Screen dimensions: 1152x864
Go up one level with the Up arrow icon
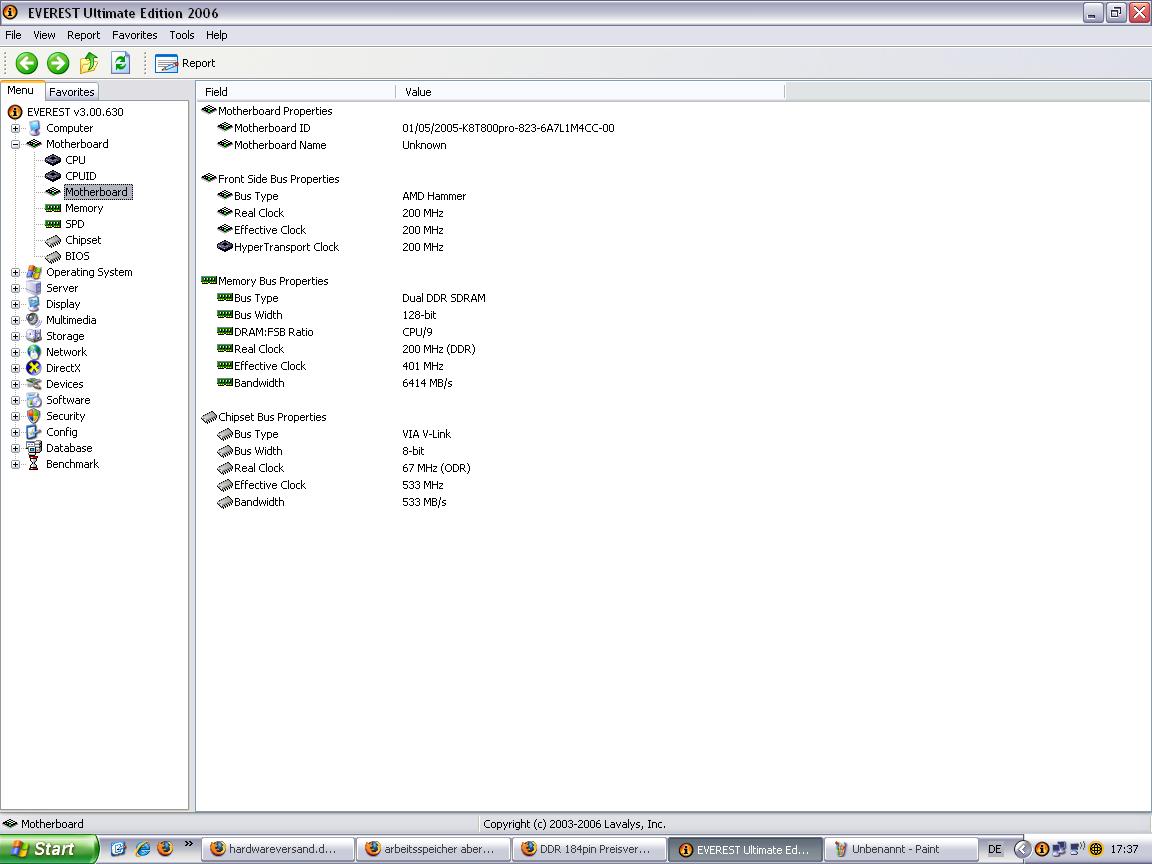89,63
